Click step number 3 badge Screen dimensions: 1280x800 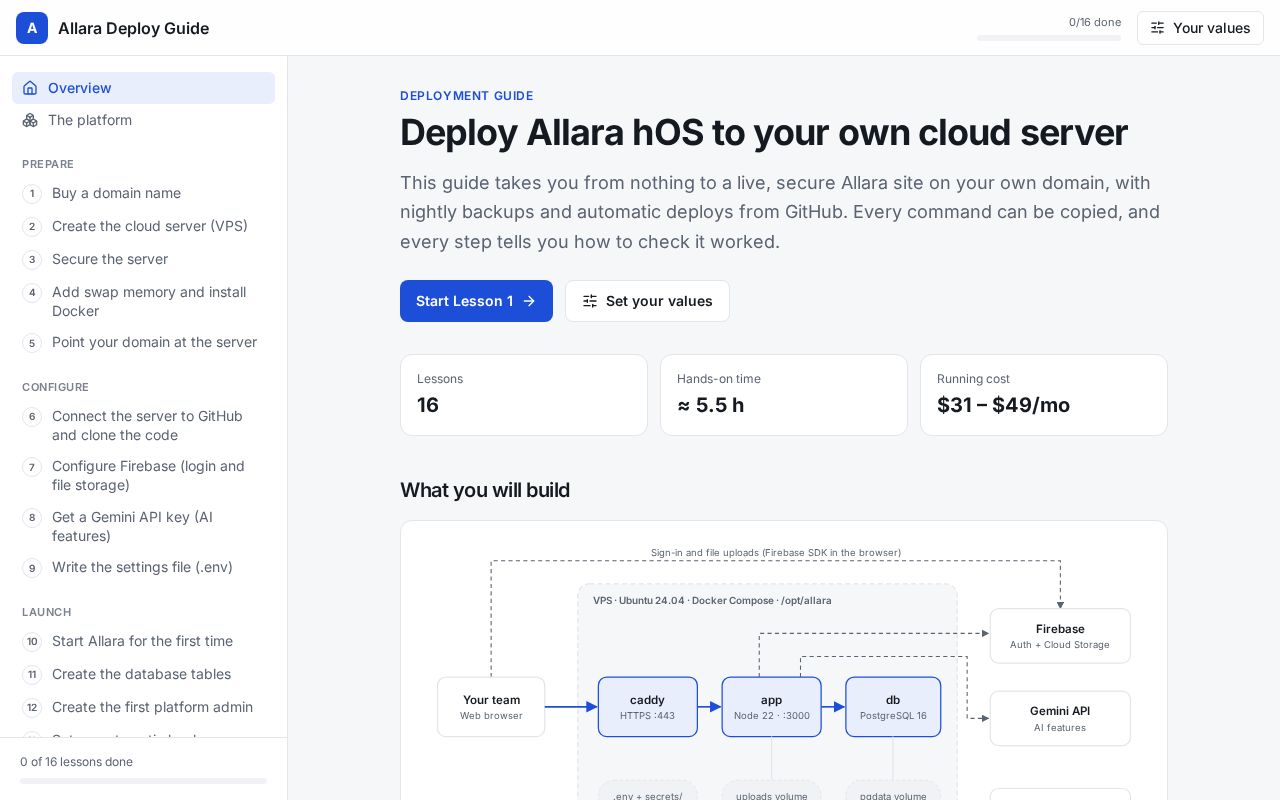pos(32,259)
